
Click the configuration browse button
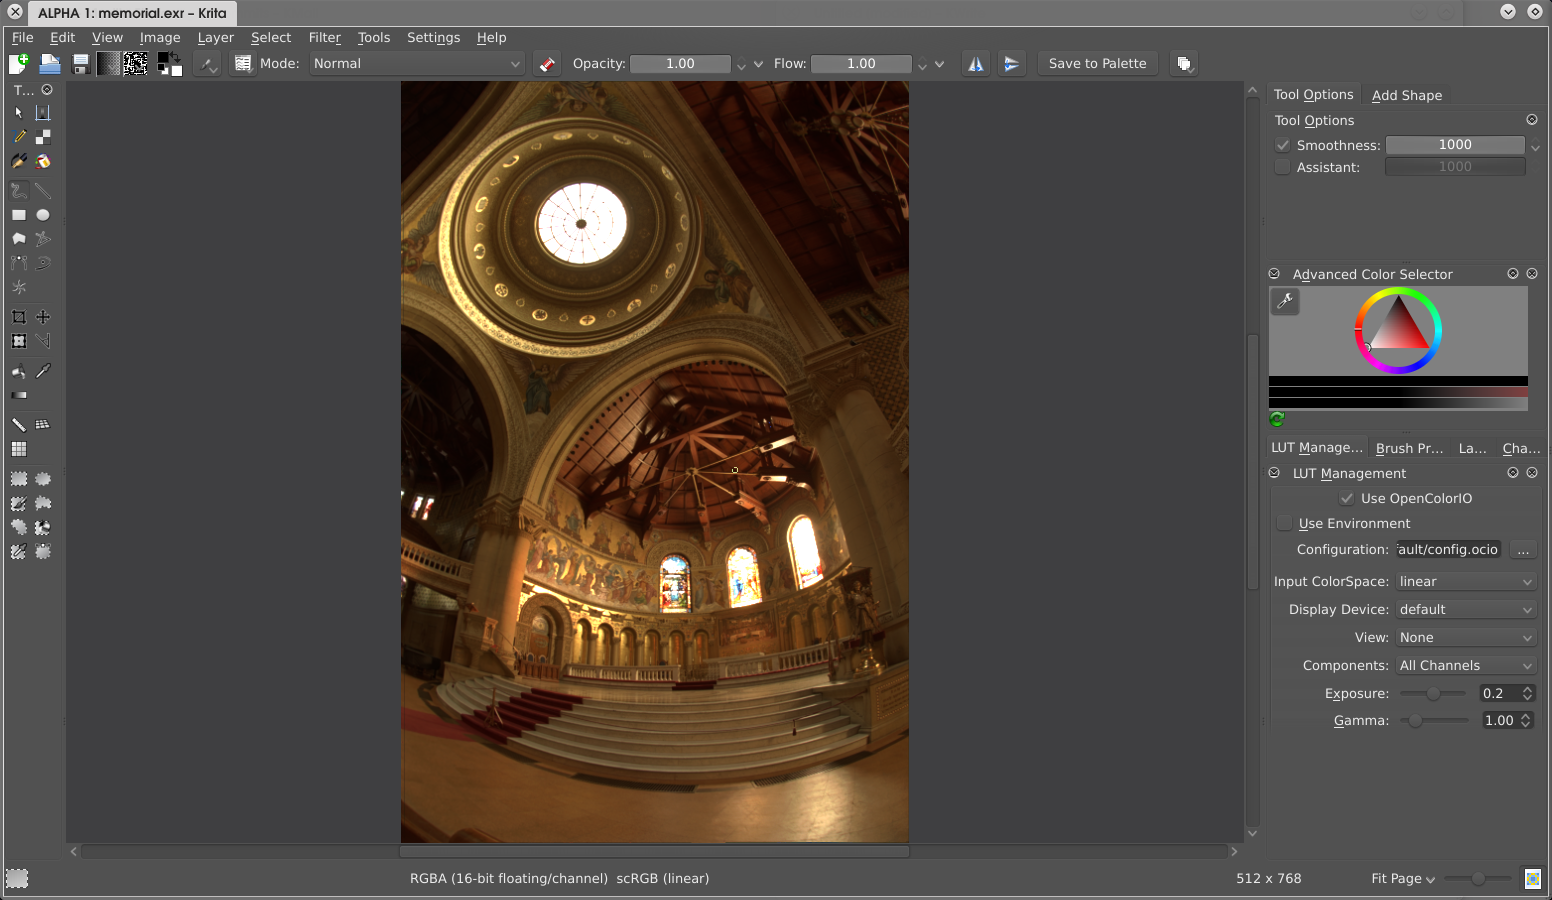click(1522, 550)
